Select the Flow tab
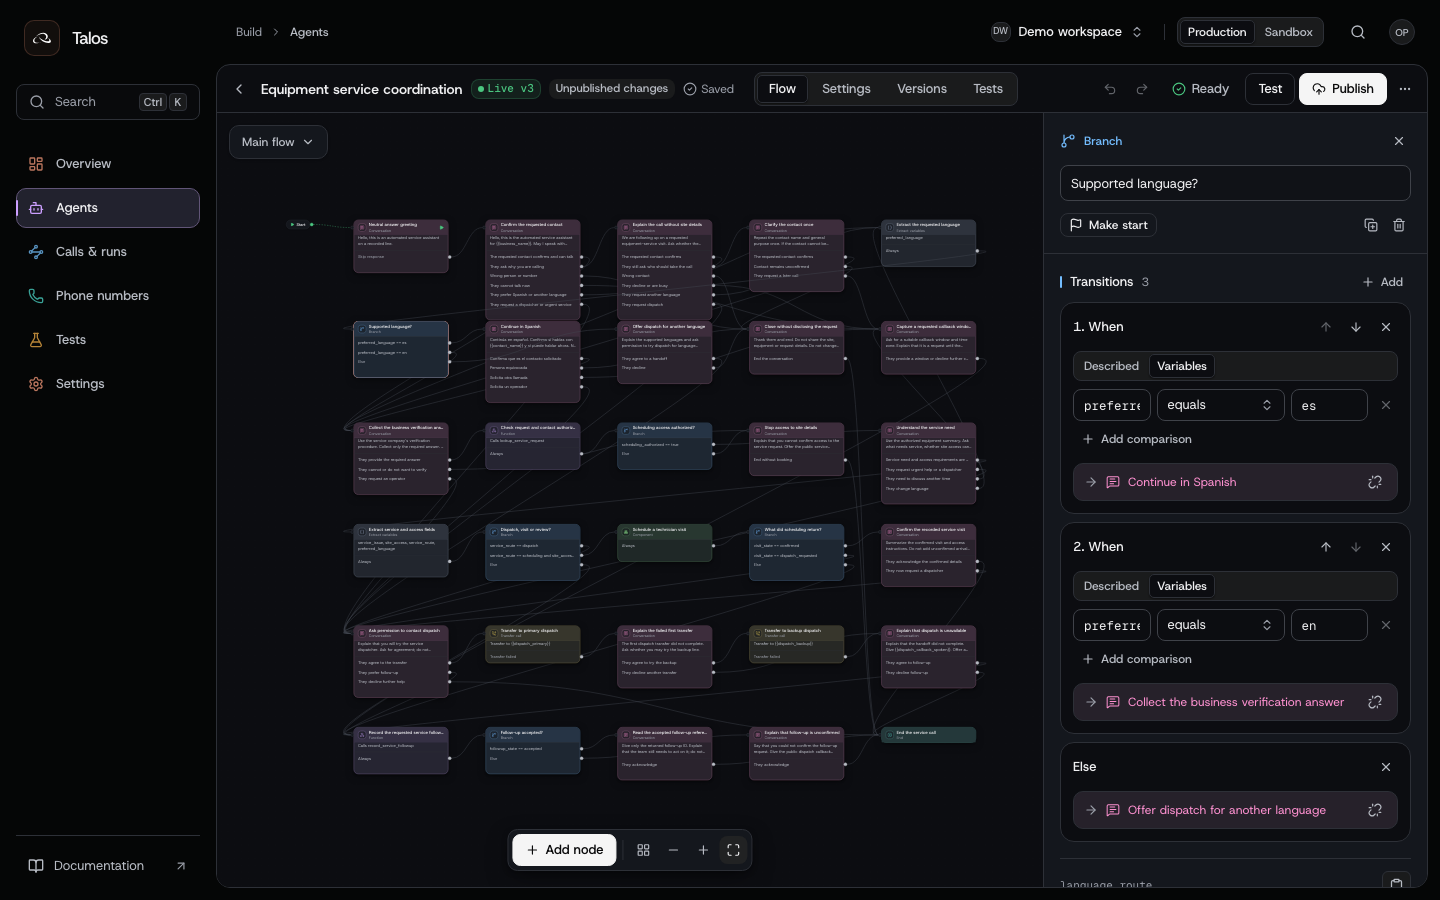 (782, 89)
